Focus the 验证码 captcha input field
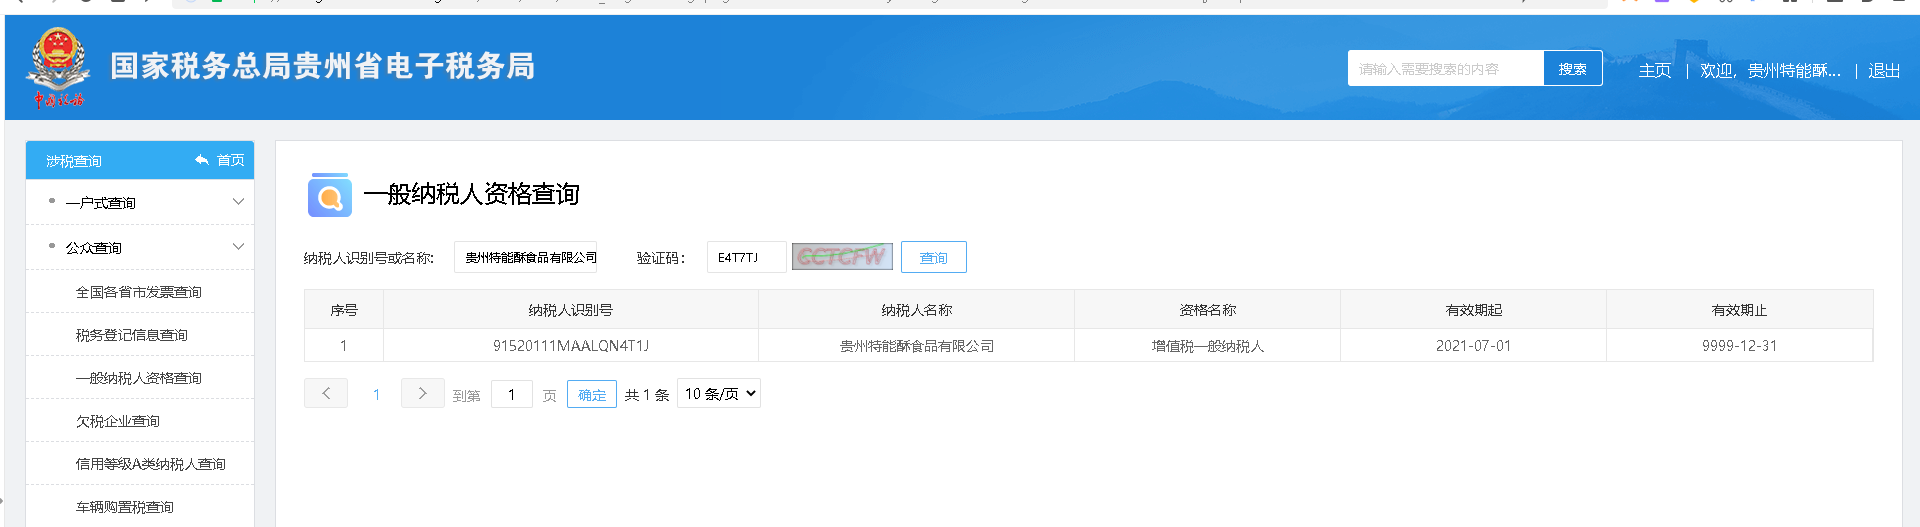Screen dimensions: 1920x527 point(746,258)
